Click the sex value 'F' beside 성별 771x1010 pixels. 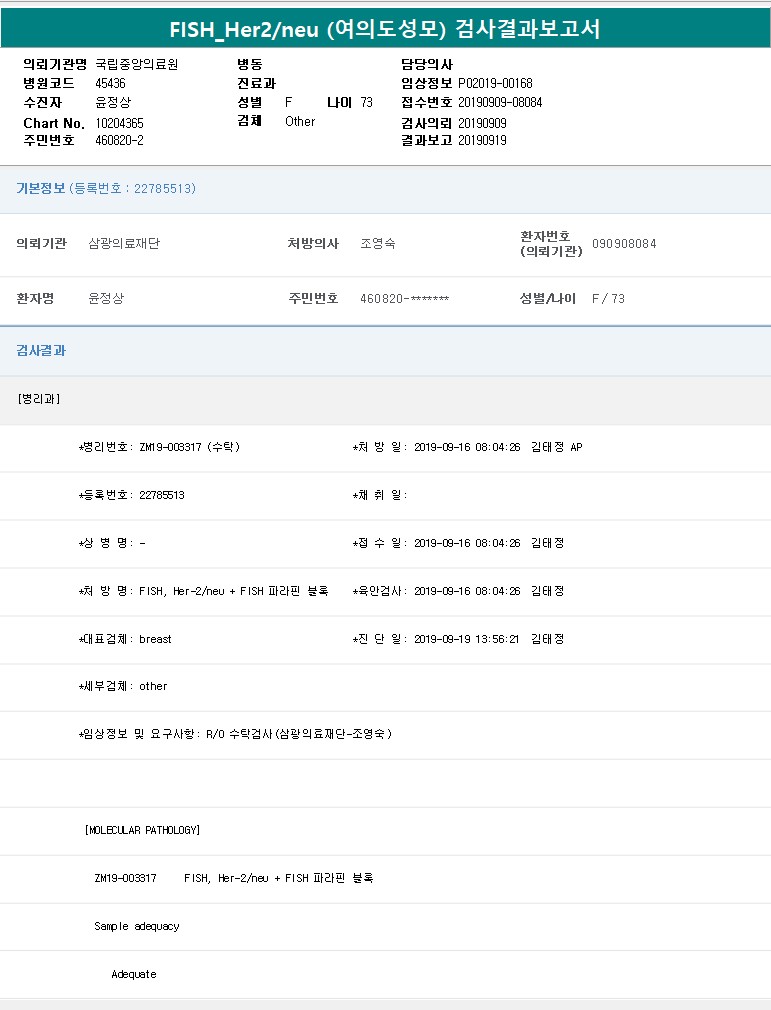click(x=289, y=102)
